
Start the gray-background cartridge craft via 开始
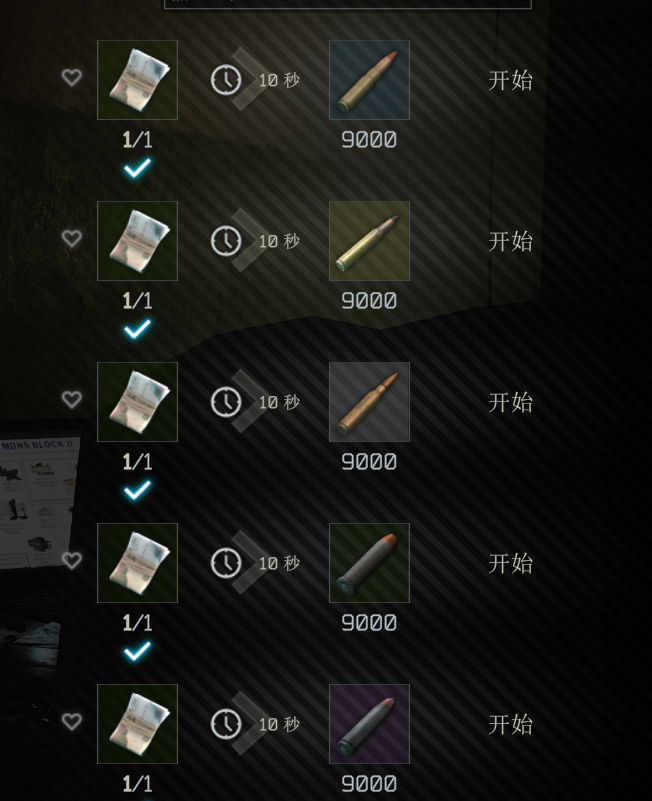tap(510, 402)
